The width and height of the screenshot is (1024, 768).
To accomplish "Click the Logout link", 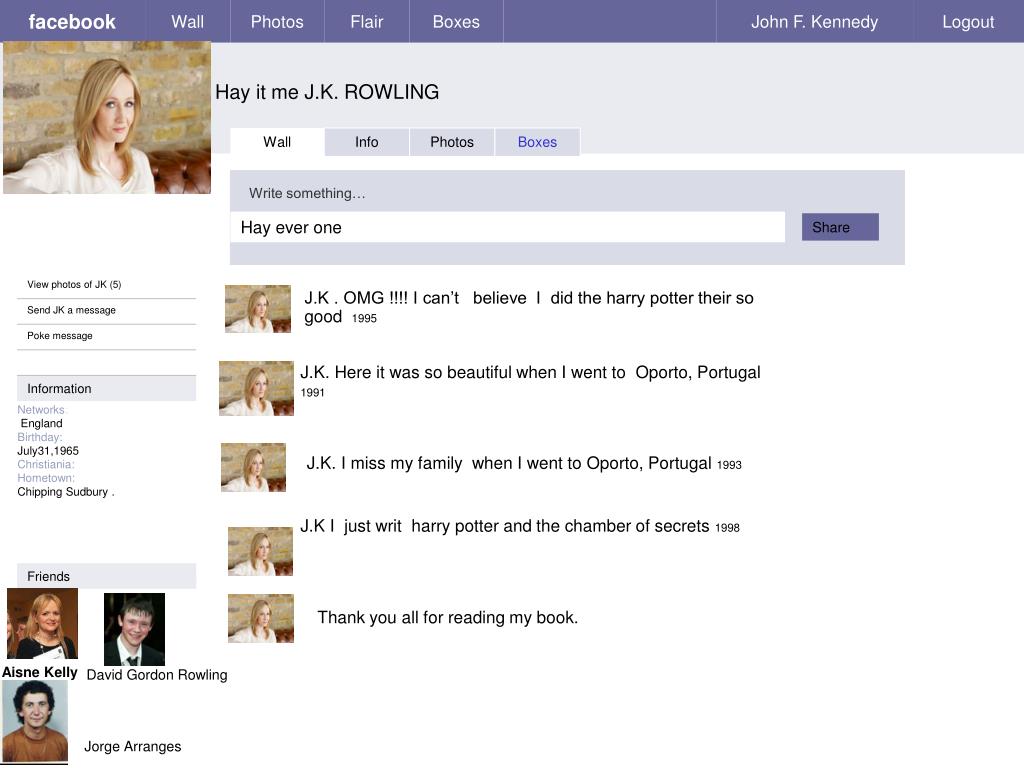I will pos(968,22).
